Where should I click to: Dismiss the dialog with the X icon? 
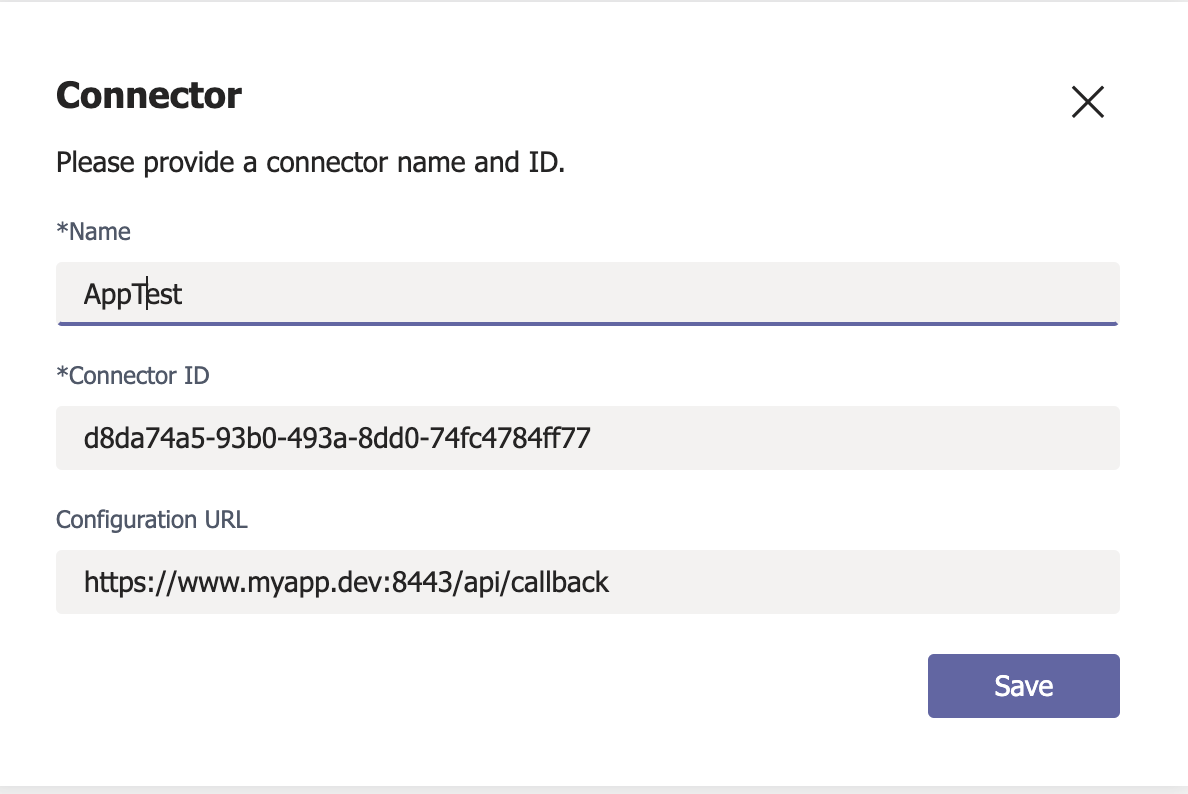point(1088,102)
